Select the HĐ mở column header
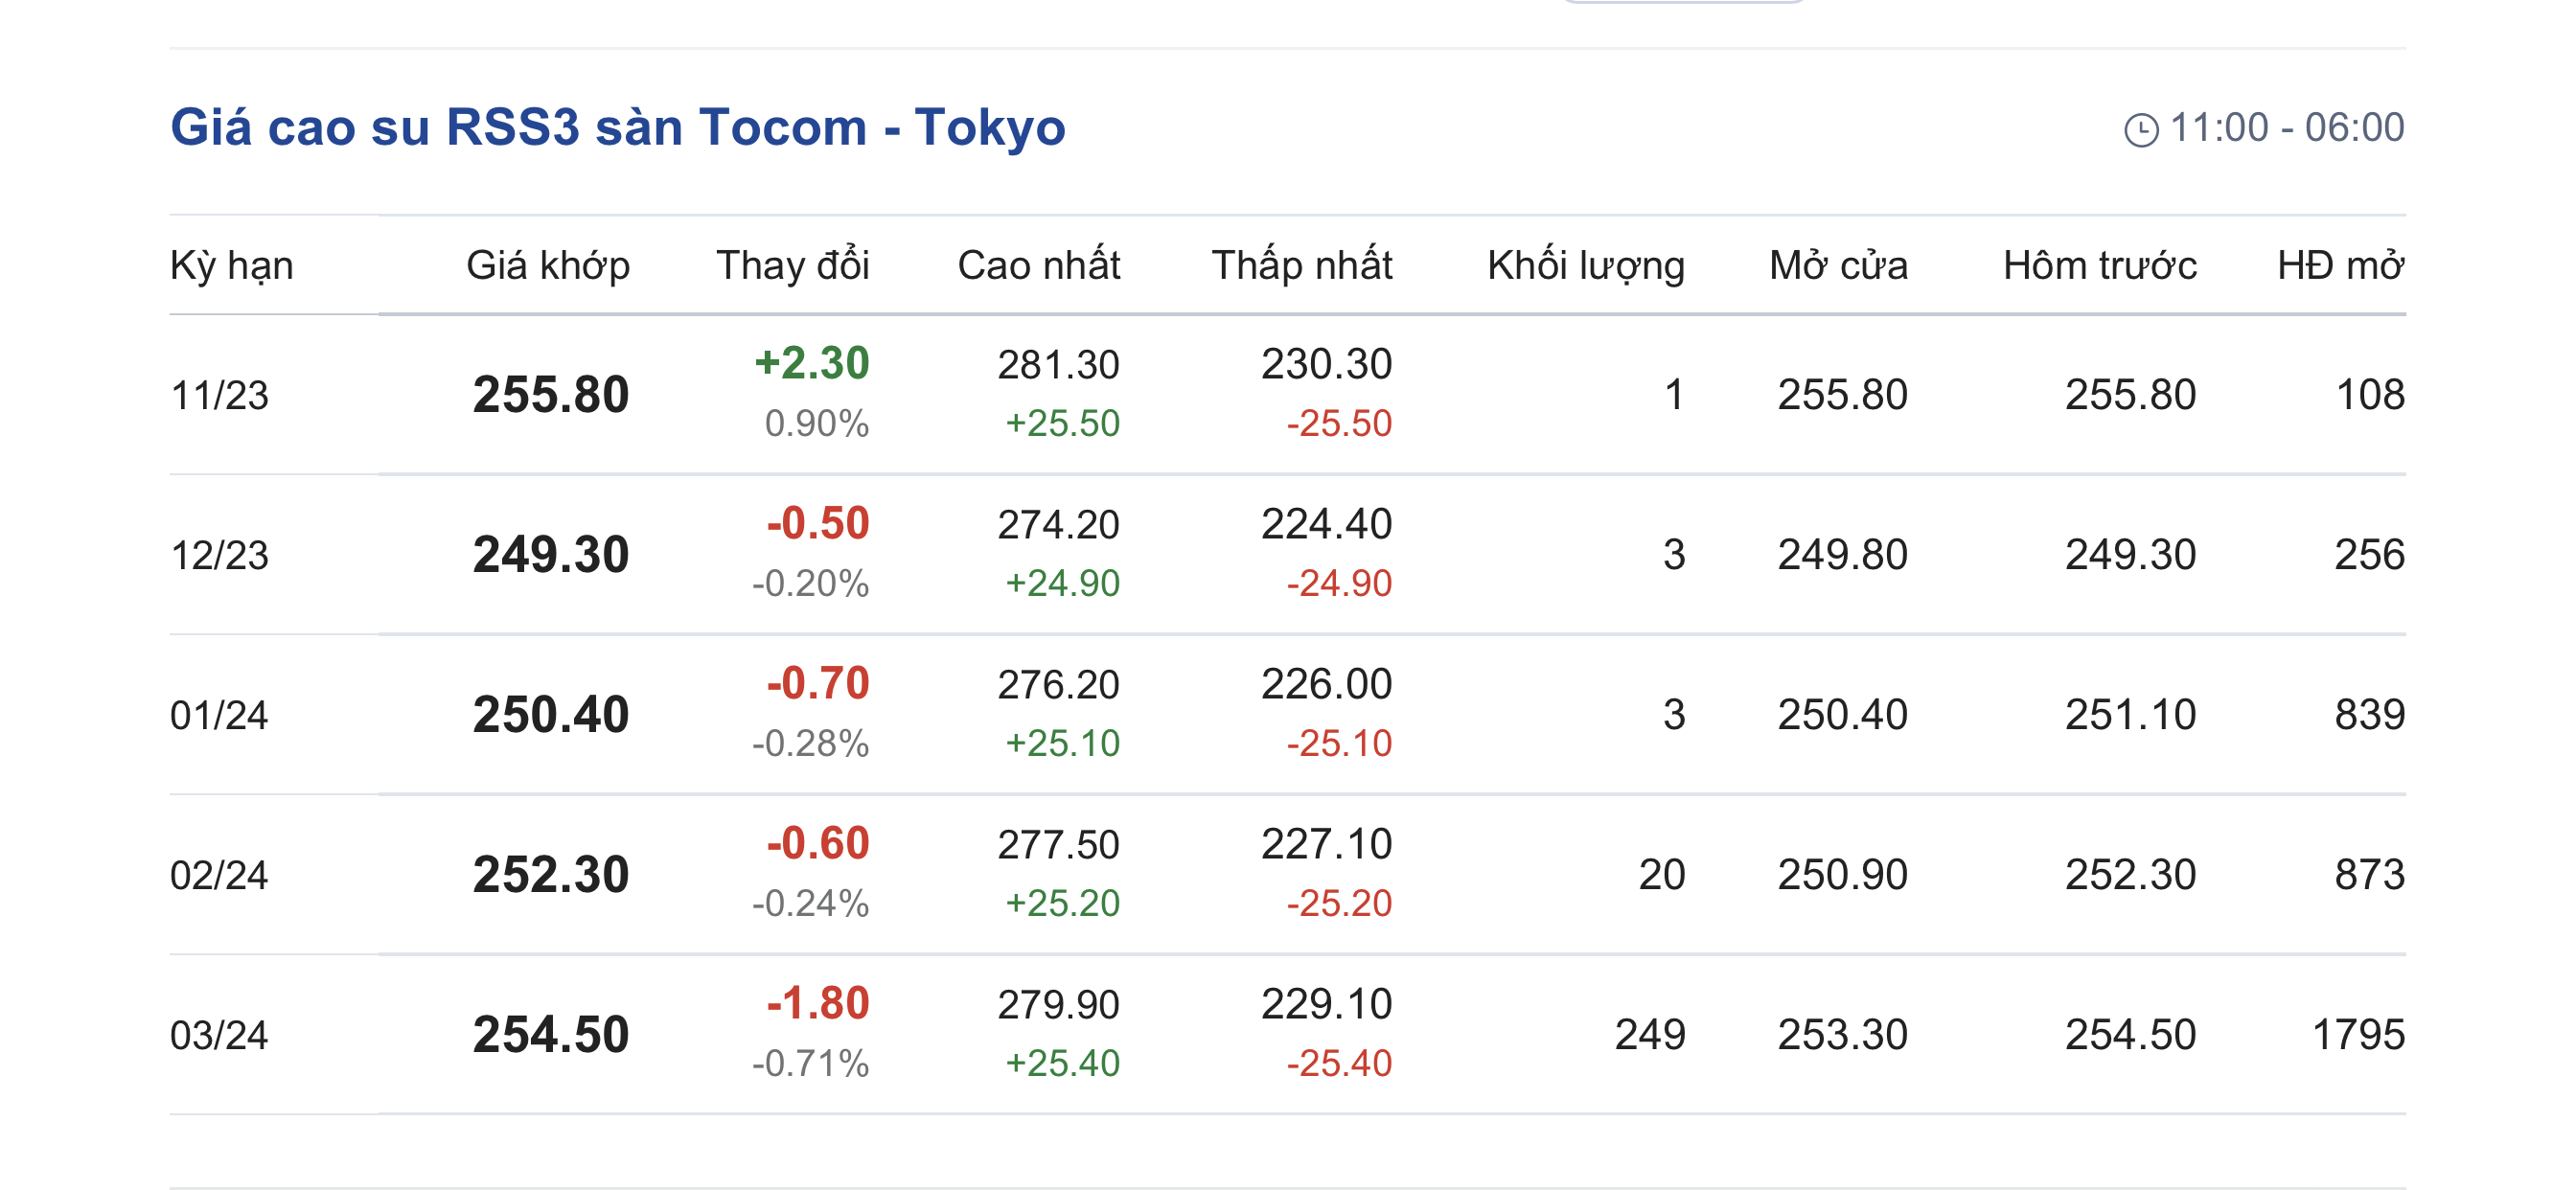Image resolution: width=2576 pixels, height=1190 pixels. click(x=2341, y=266)
